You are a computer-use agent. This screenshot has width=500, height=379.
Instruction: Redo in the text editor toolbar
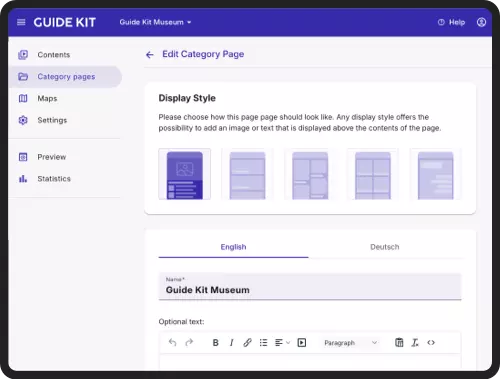click(x=189, y=342)
